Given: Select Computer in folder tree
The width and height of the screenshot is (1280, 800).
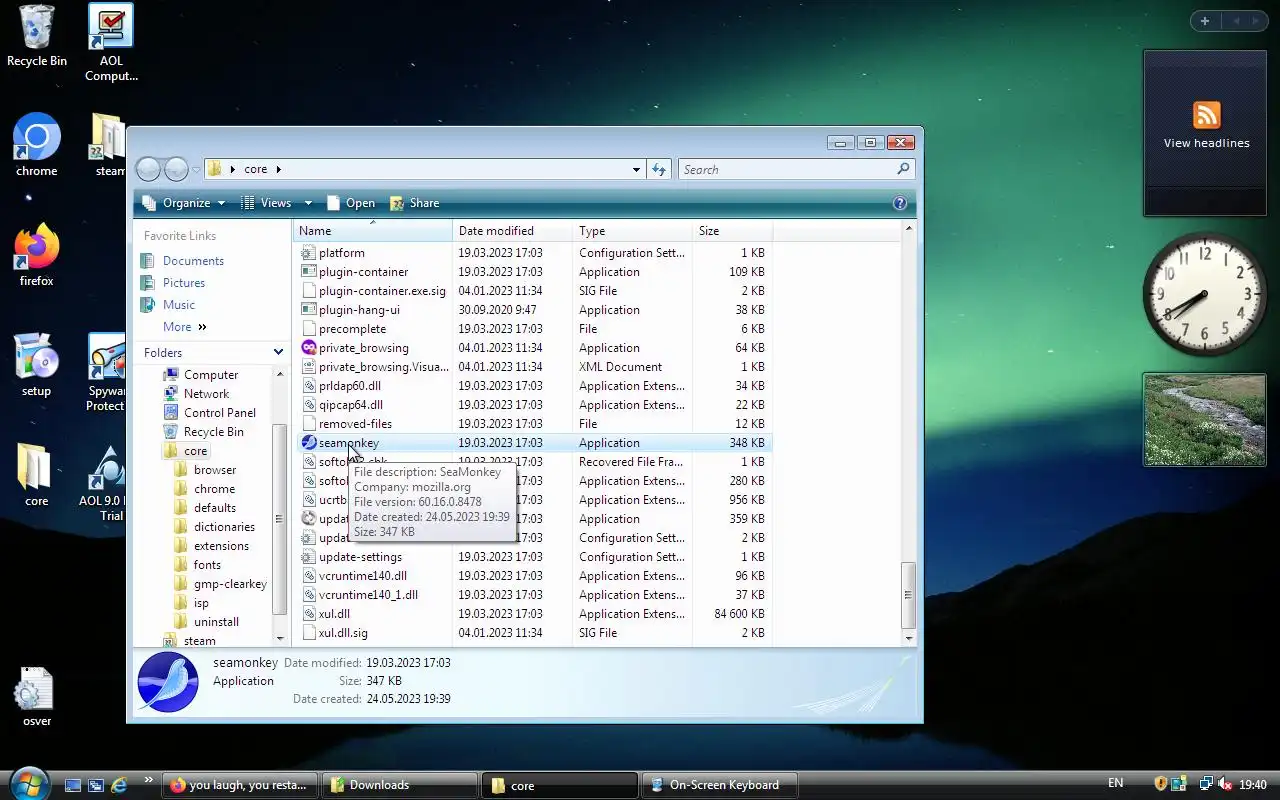Looking at the screenshot, I should pyautogui.click(x=211, y=375).
